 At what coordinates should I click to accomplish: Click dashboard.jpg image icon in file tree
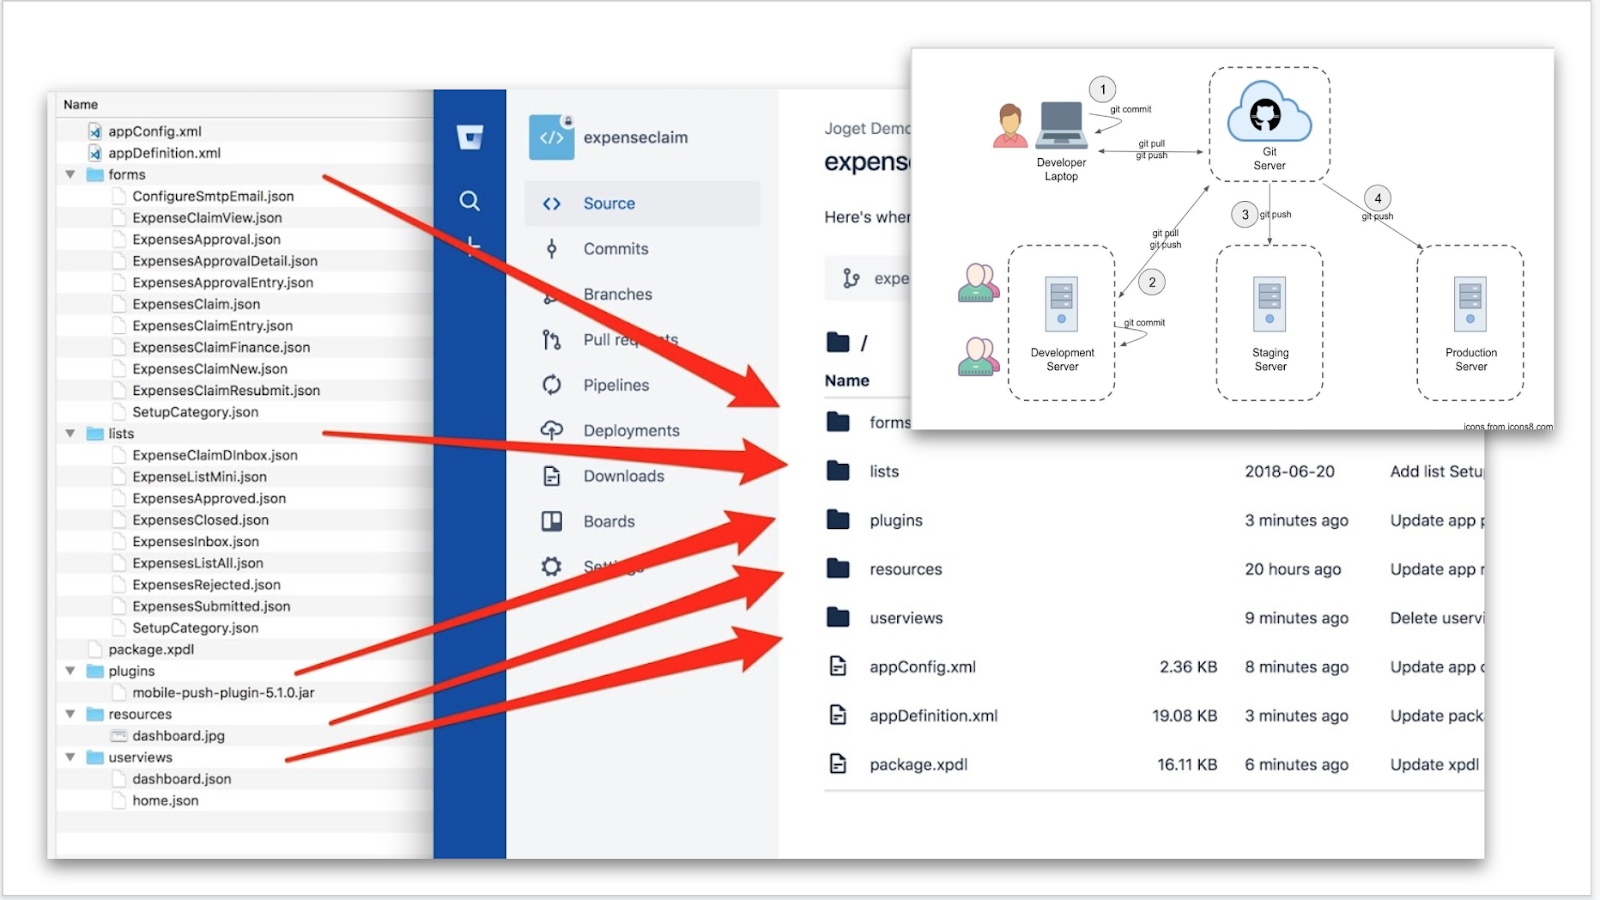coord(119,736)
